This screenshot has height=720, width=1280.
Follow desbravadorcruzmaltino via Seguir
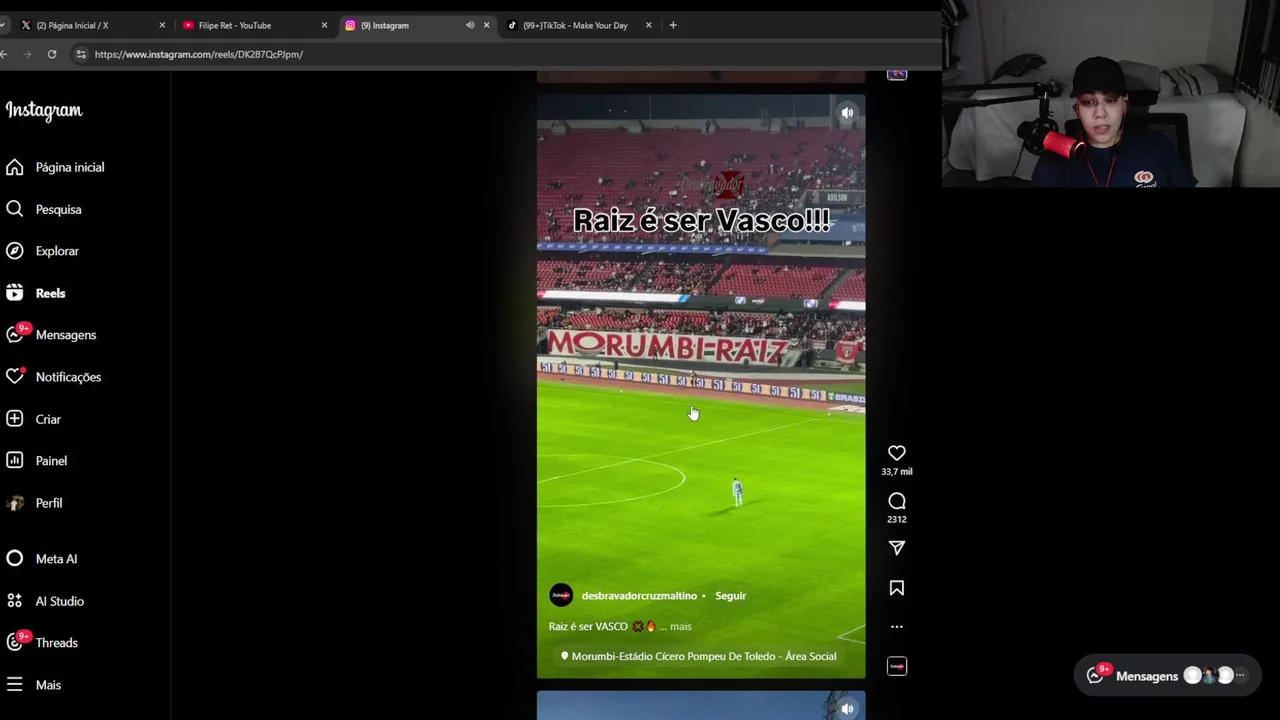coord(731,596)
